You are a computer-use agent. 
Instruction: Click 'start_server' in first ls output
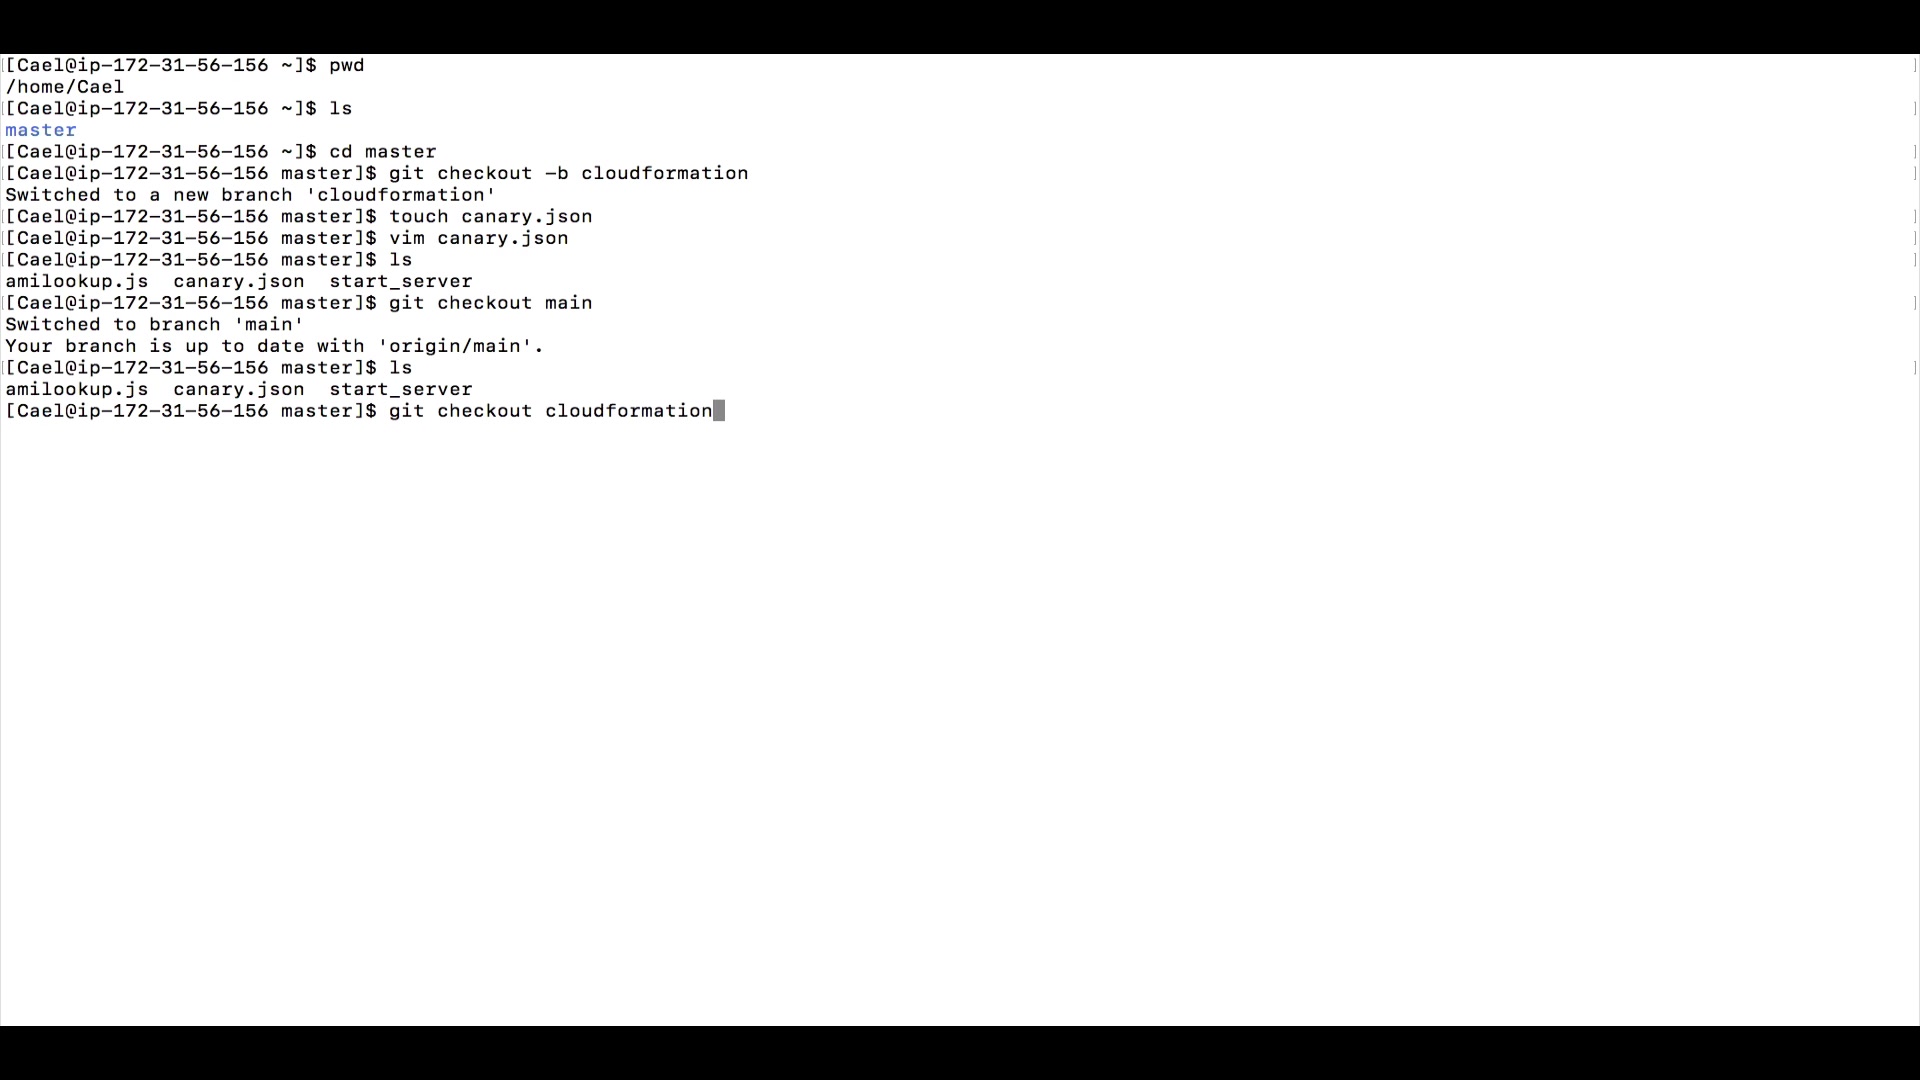(x=401, y=282)
